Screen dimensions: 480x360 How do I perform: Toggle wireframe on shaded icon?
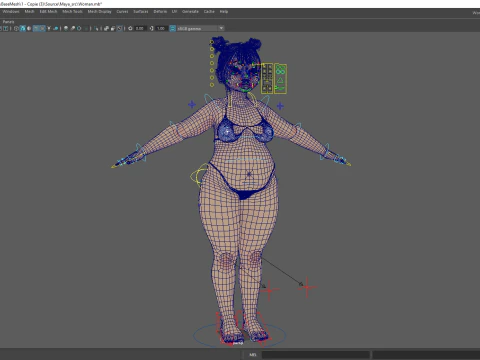[x=36, y=29]
